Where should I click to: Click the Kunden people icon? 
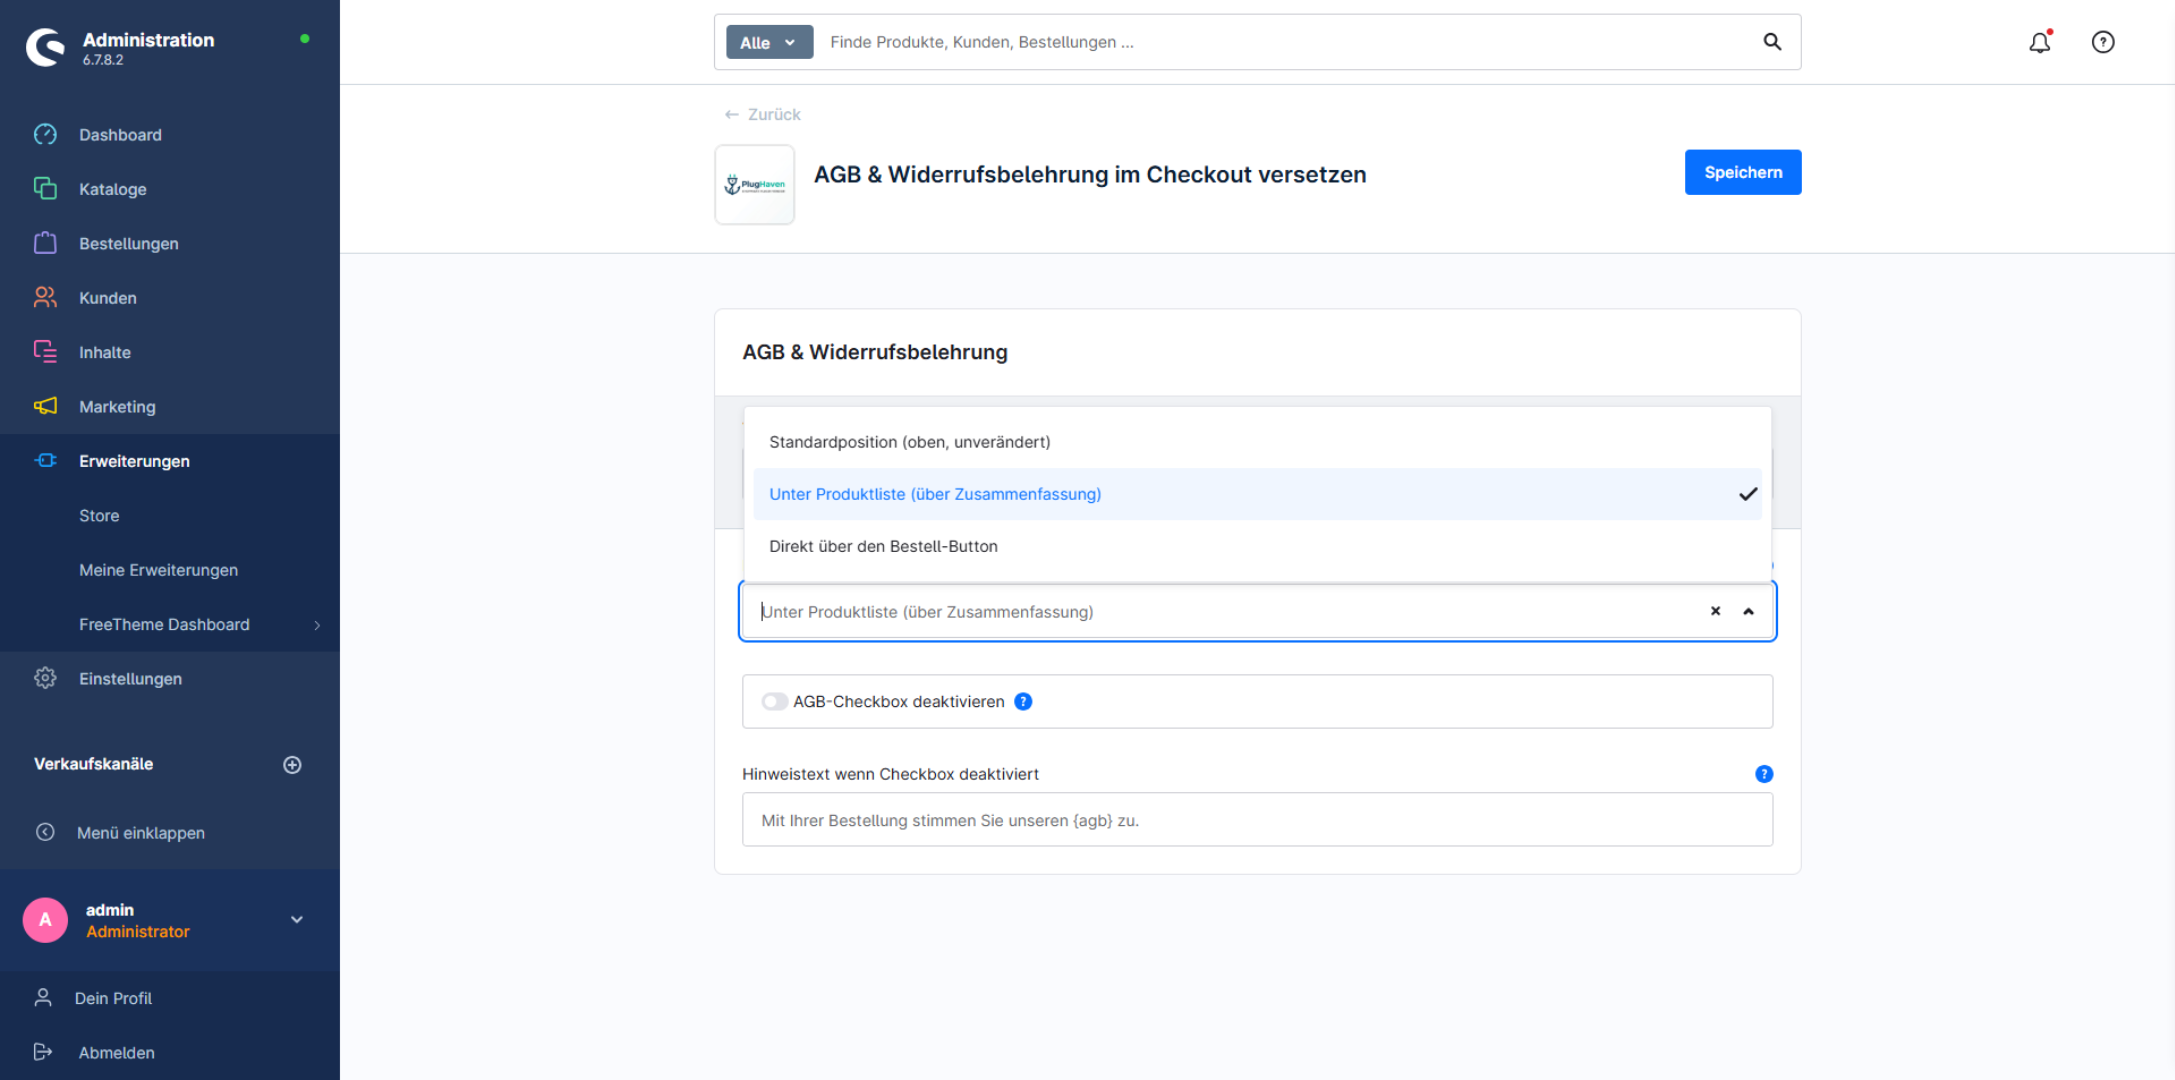point(45,297)
